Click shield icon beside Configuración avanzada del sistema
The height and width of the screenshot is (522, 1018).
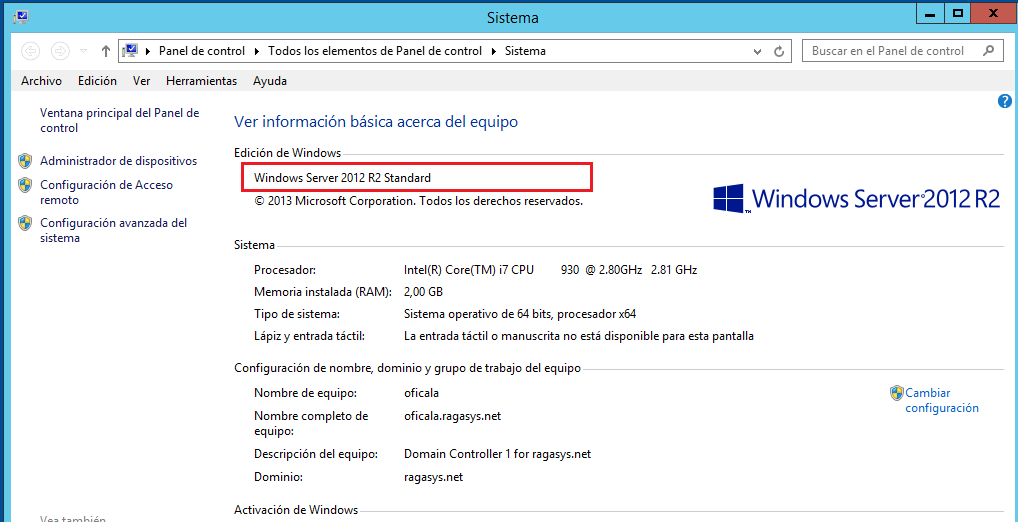[x=25, y=223]
